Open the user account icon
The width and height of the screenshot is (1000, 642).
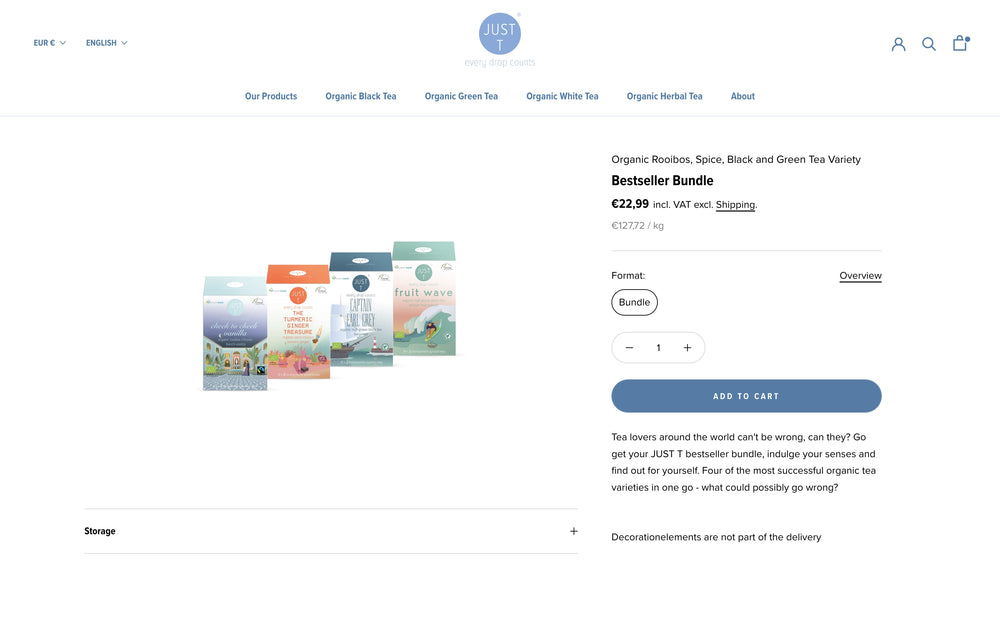tap(898, 44)
